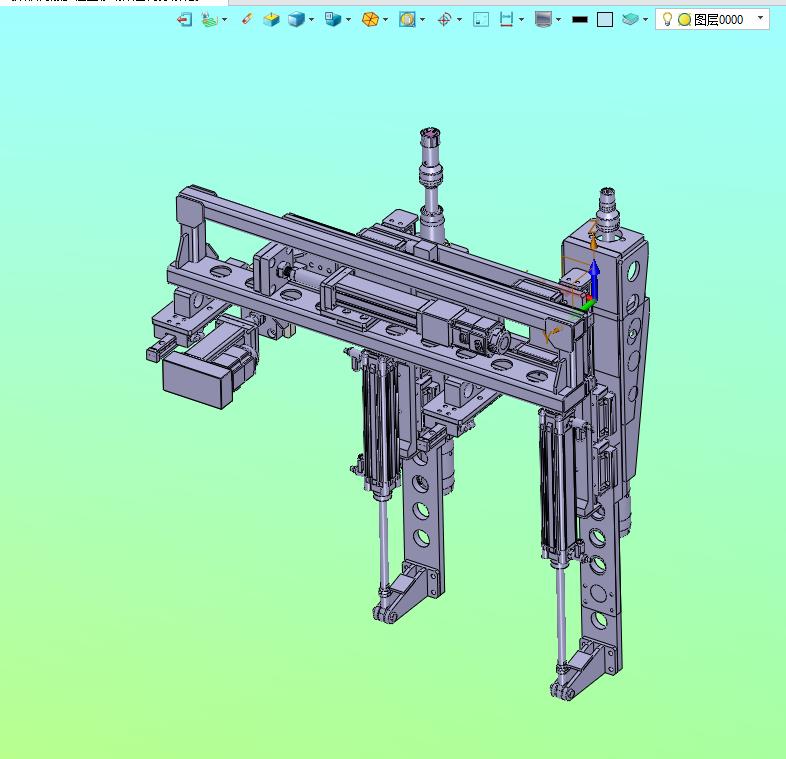
Task: Open the view orientation dropdown arrow
Action: (348, 20)
